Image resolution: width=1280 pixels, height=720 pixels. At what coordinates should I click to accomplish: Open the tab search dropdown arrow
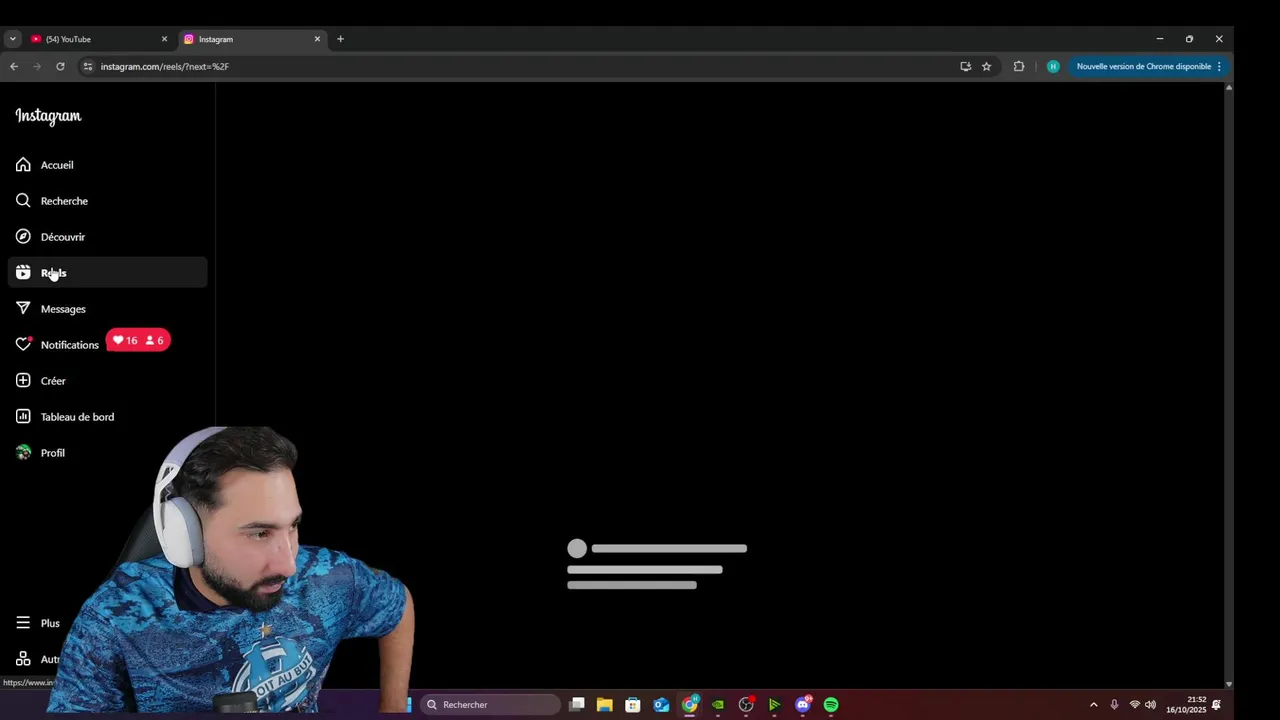[x=12, y=39]
